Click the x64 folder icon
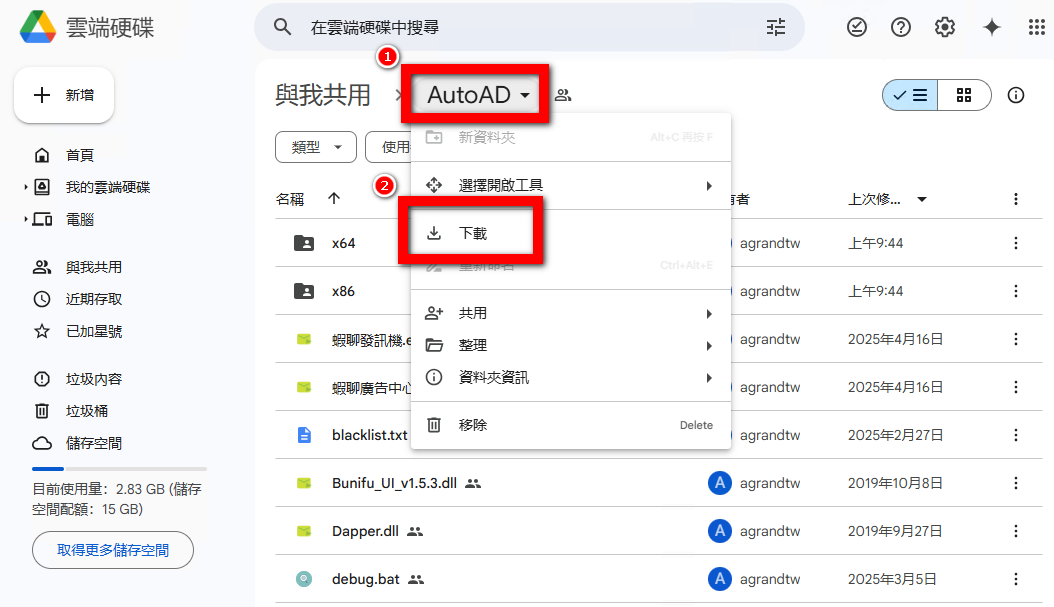 (304, 243)
